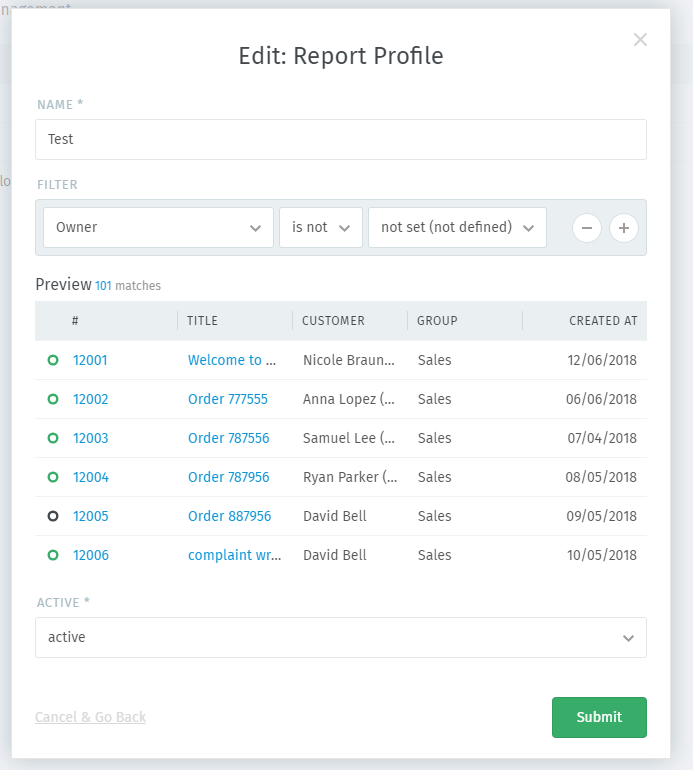The height and width of the screenshot is (770, 693).
Task: Open ticket number 12002
Action: click(90, 399)
